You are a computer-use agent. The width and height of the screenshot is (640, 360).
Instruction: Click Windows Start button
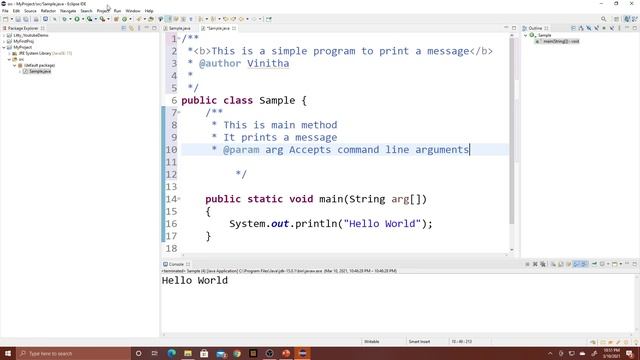pos(8,353)
